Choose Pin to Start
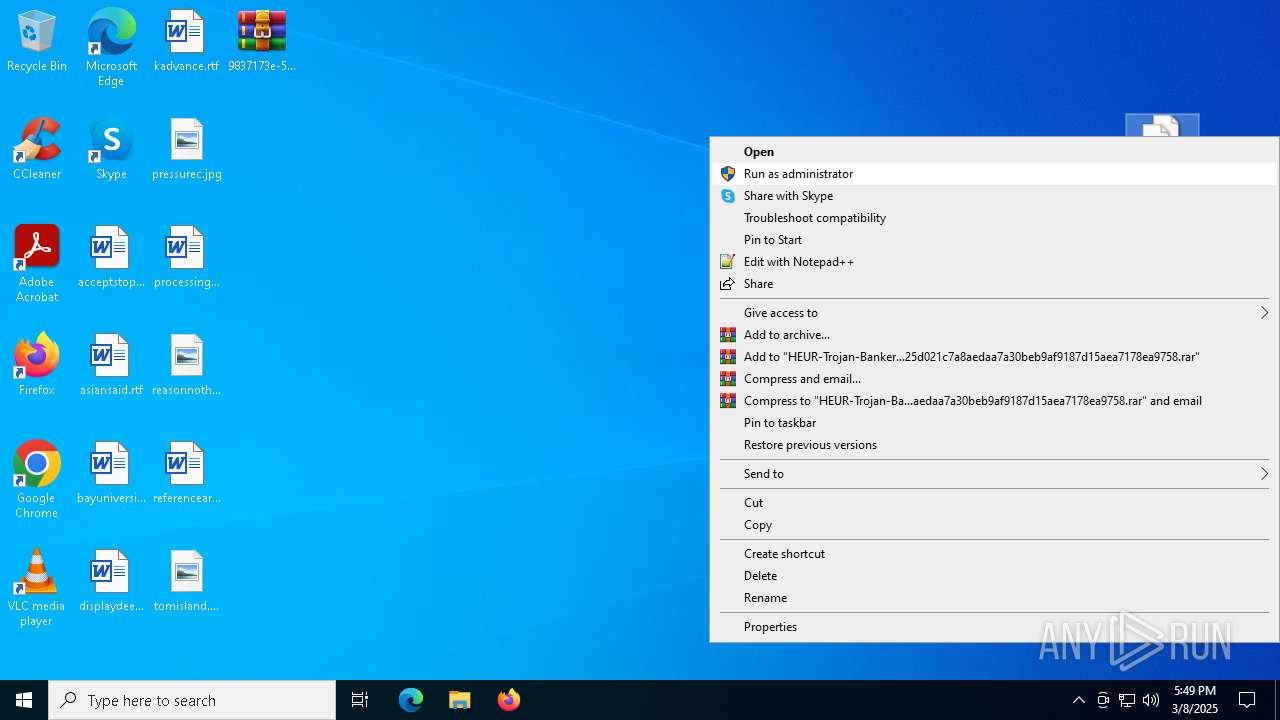1280x720 pixels. [994, 240]
